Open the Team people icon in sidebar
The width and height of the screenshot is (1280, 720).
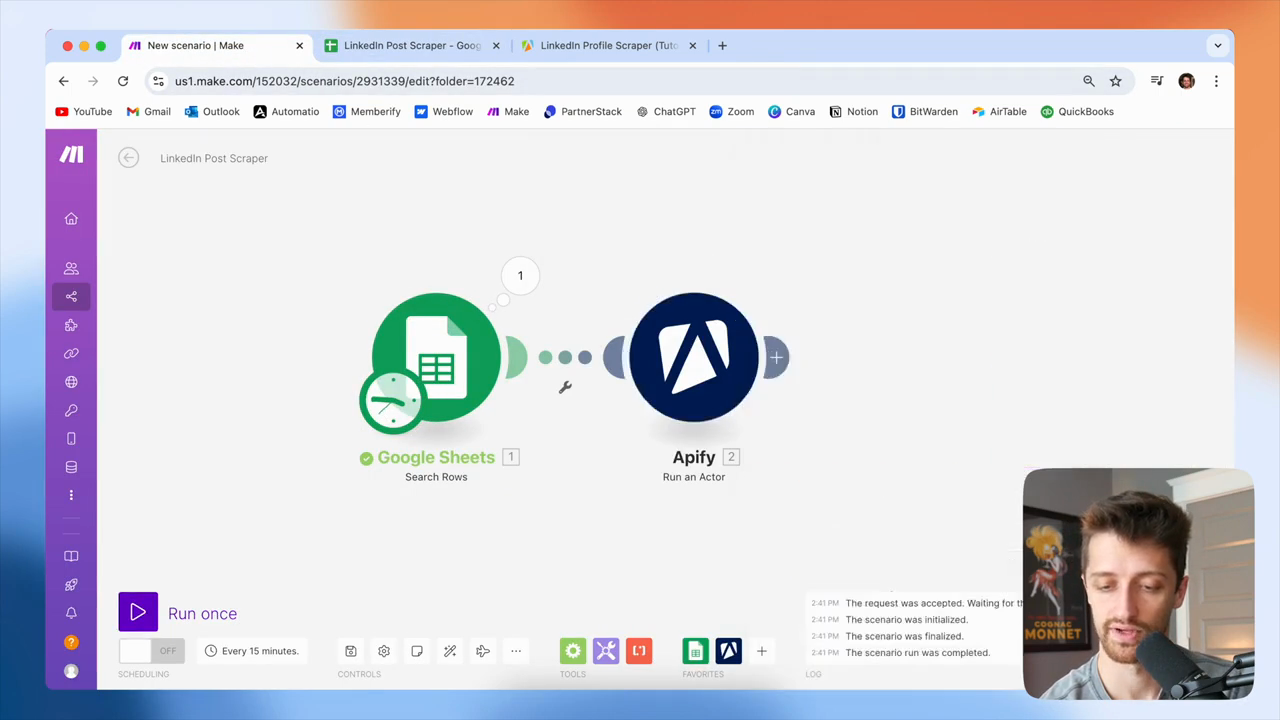click(x=71, y=268)
